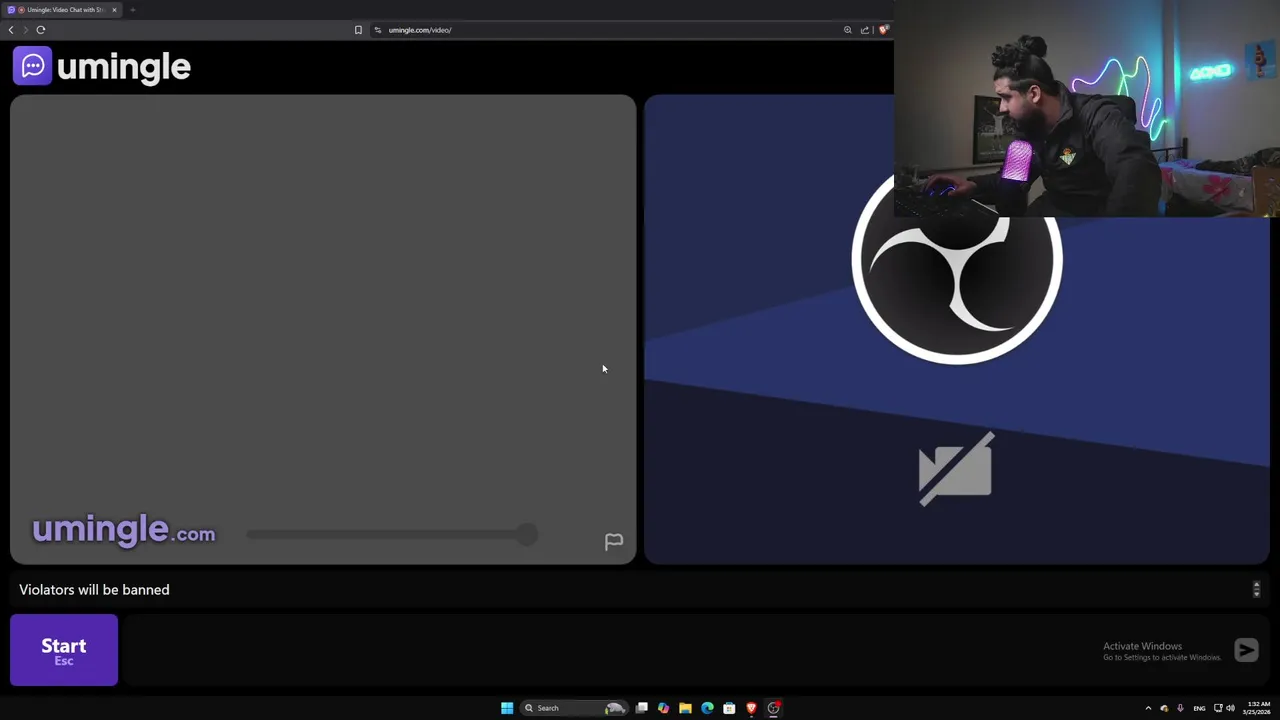Open Microsoft Edge from the taskbar
Viewport: 1280px width, 720px height.
(x=707, y=708)
